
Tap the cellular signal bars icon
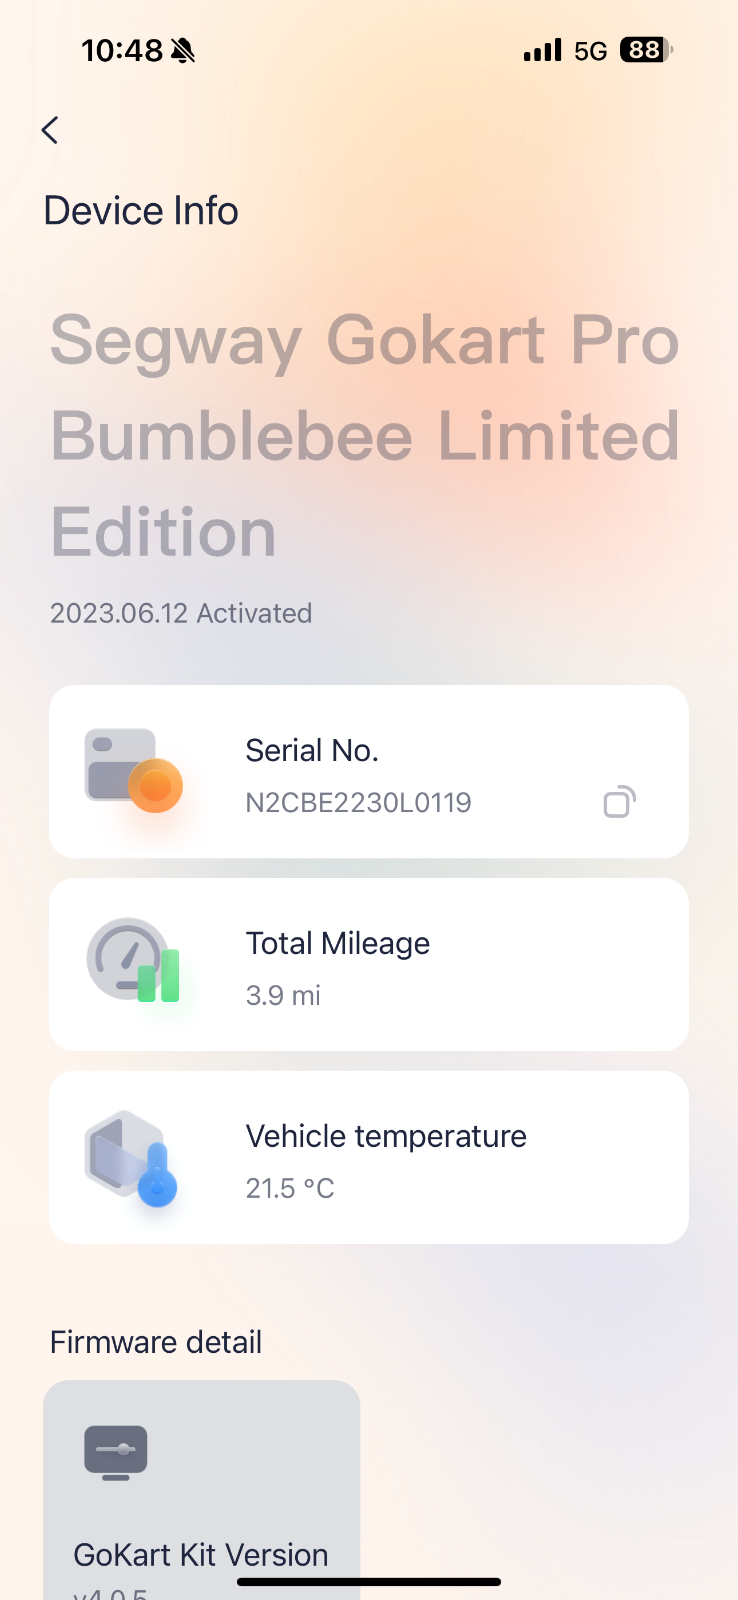click(x=543, y=50)
